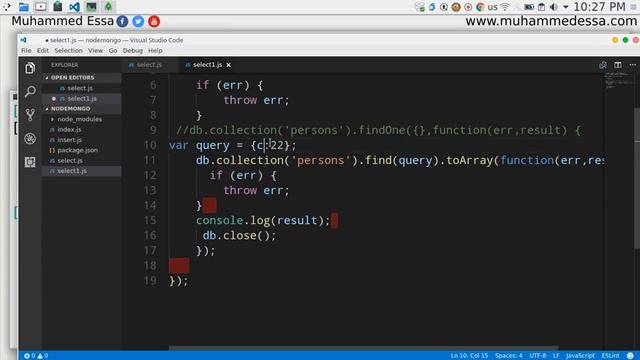
Task: Click line number 15 in the gutter
Action: (x=150, y=220)
